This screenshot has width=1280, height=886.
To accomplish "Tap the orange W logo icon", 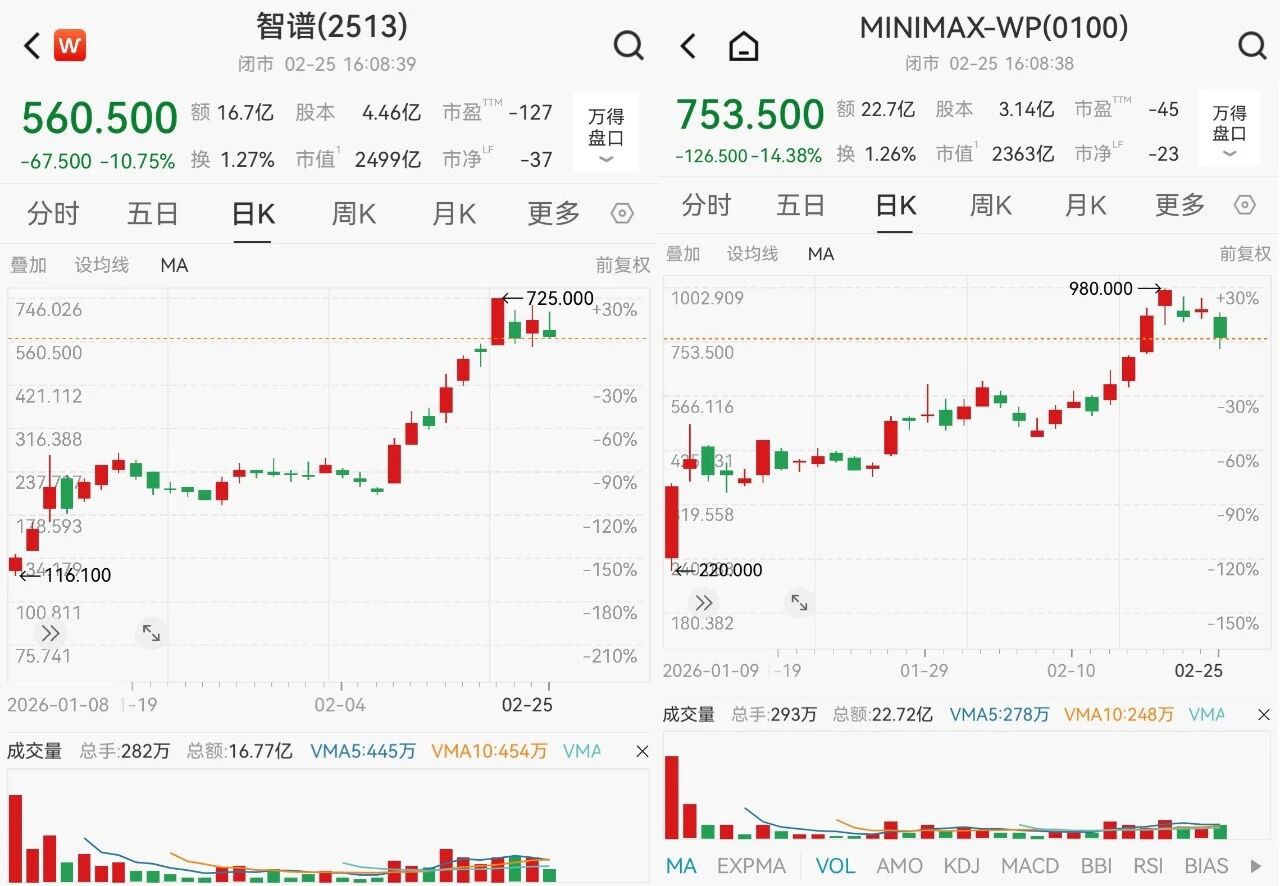I will [70, 45].
